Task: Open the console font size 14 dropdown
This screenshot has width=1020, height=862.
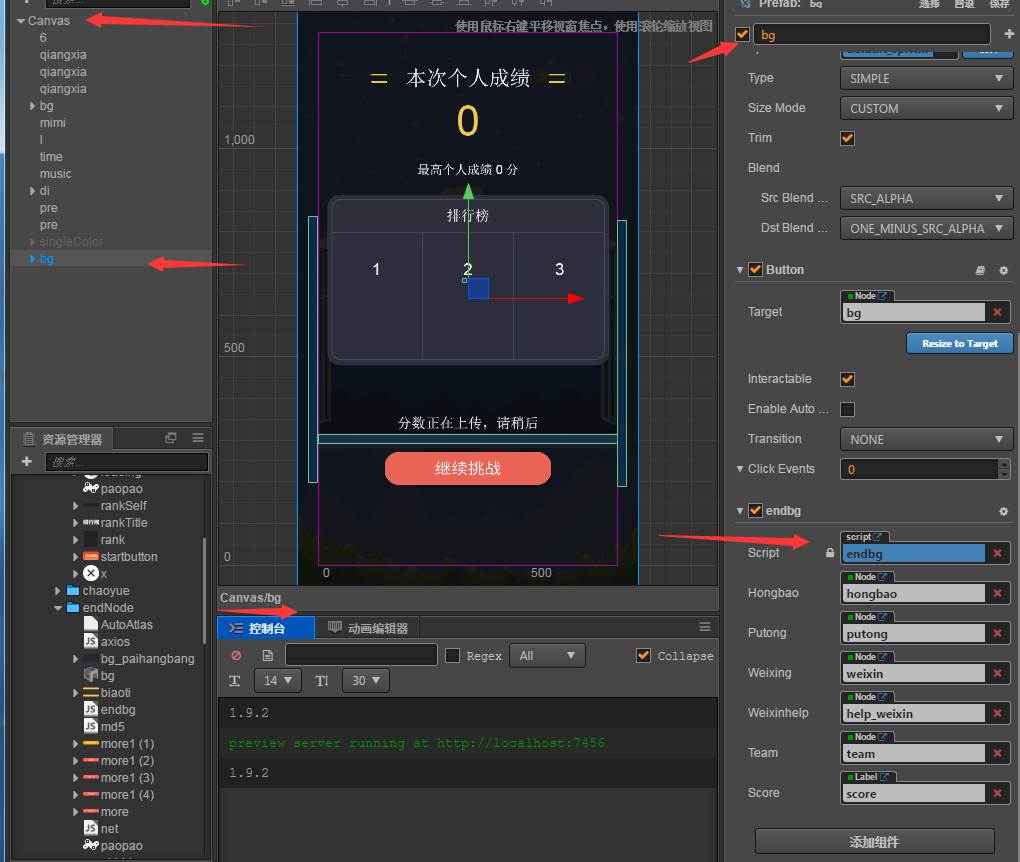Action: click(x=278, y=680)
